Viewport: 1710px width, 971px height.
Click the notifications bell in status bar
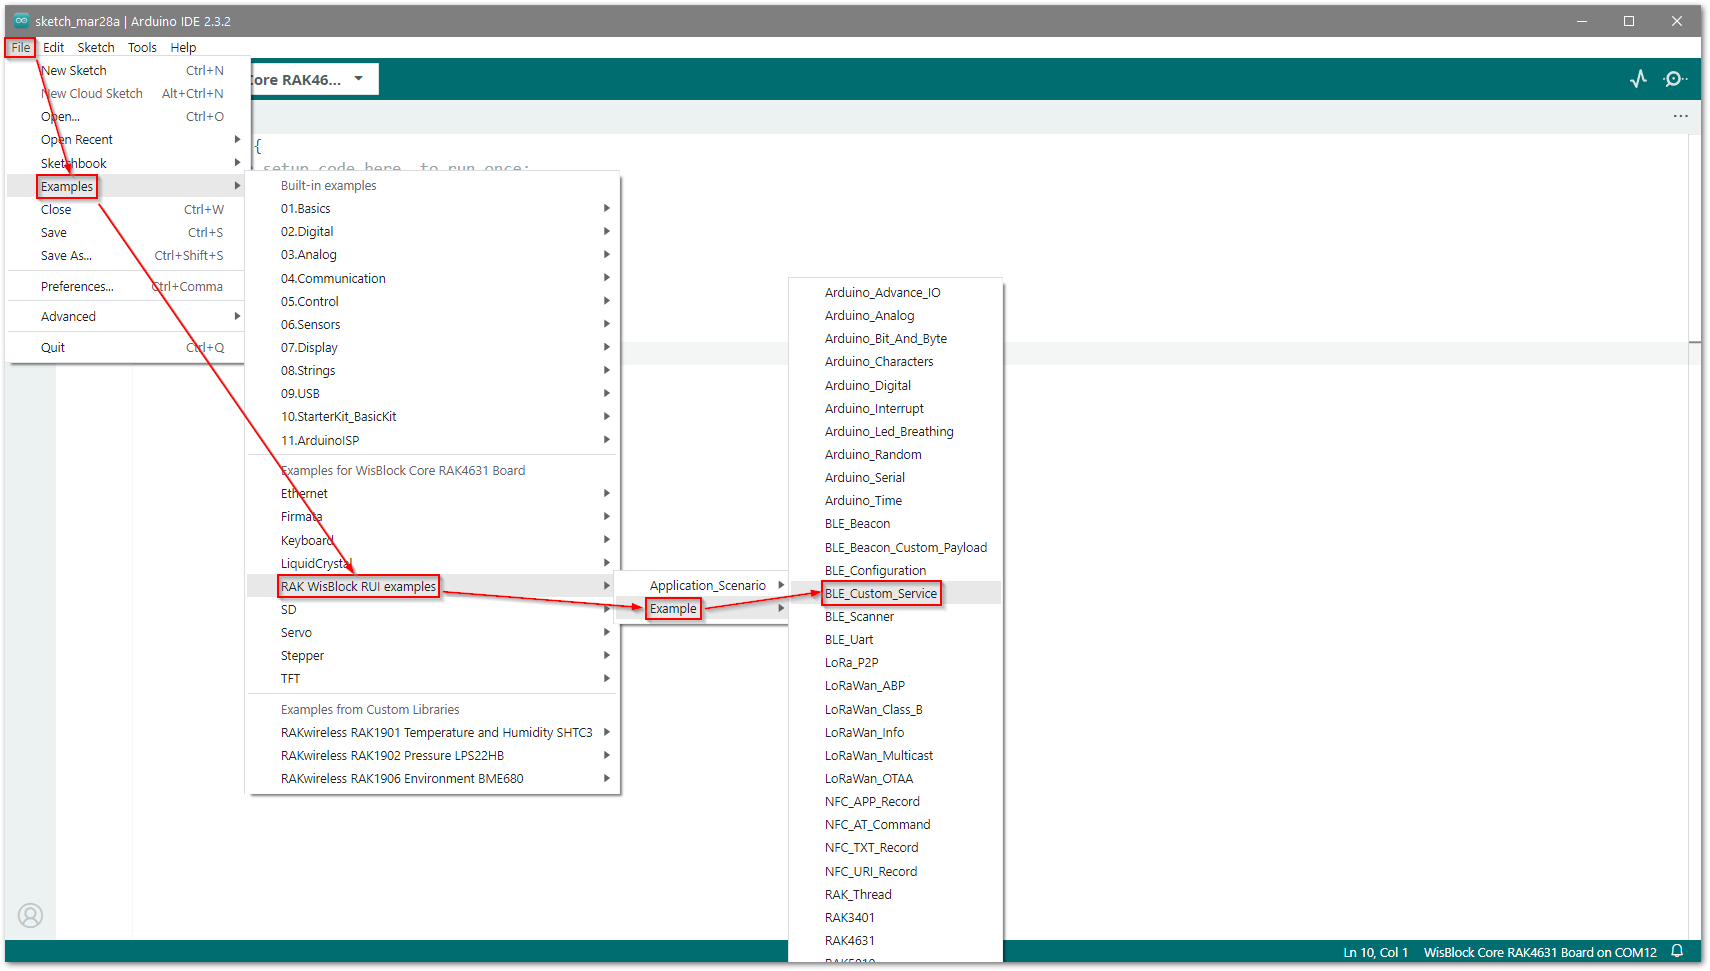point(1678,951)
